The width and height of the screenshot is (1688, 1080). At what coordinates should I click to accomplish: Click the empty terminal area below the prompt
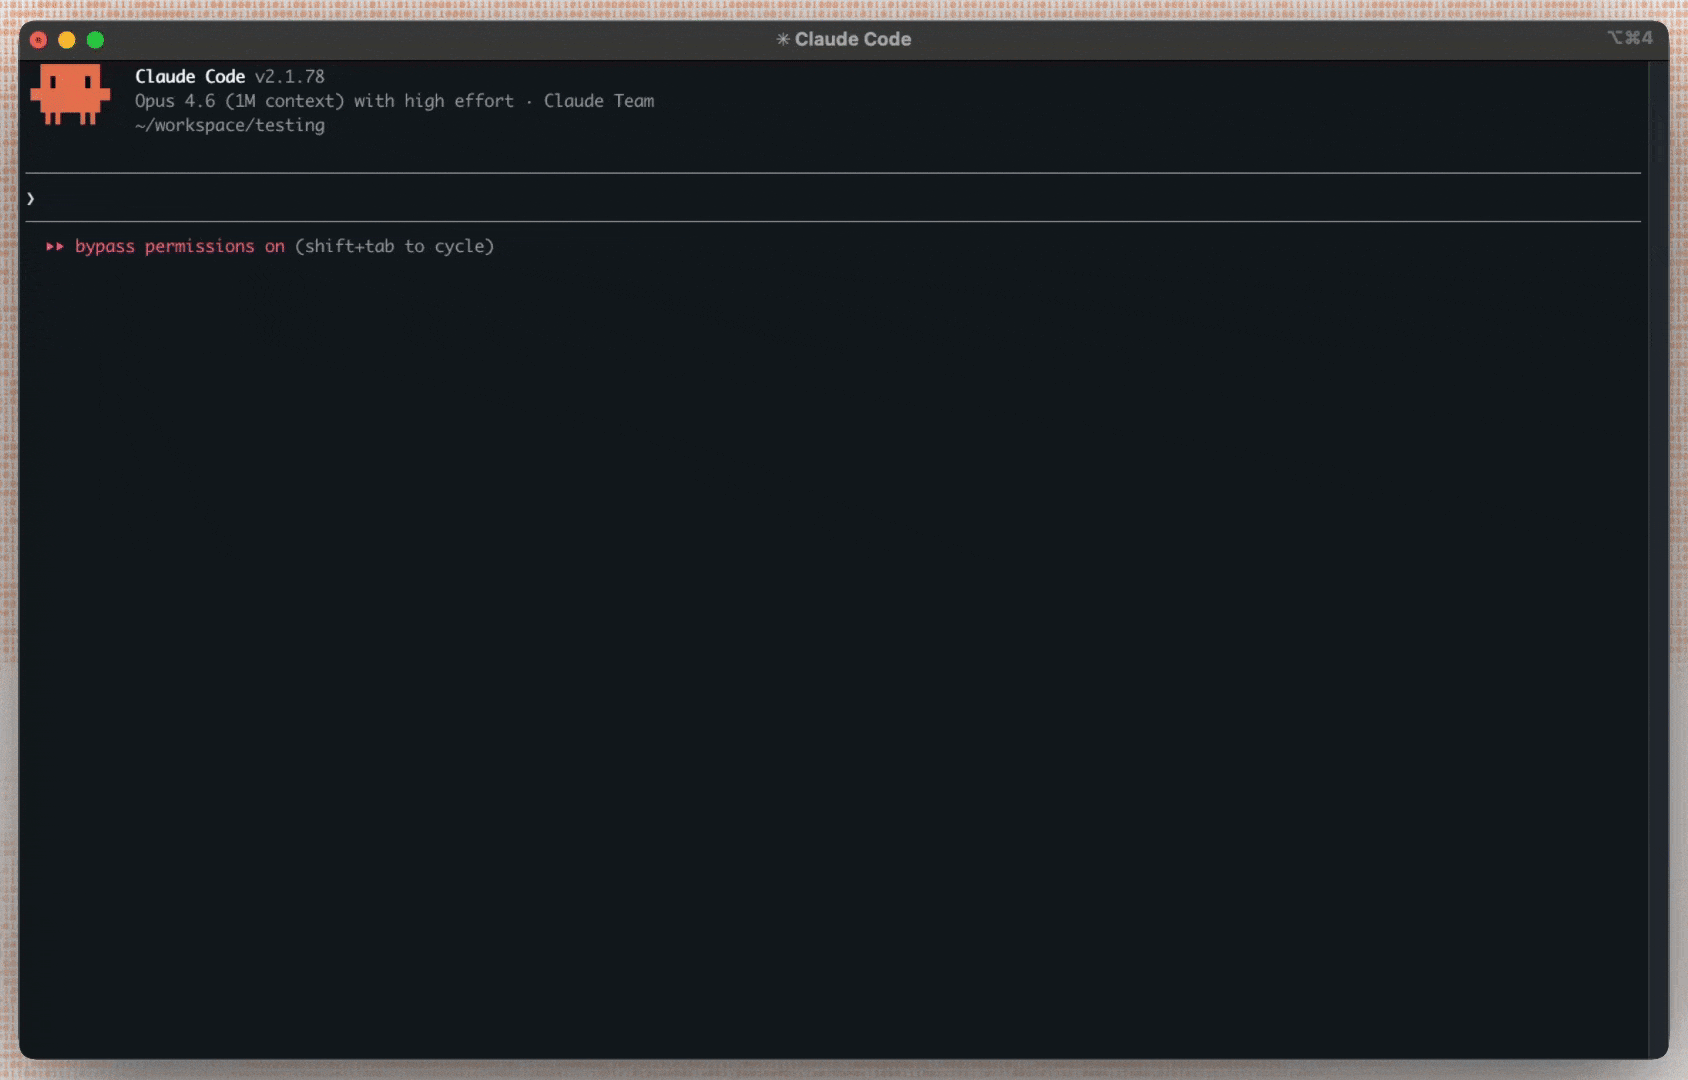point(800,650)
